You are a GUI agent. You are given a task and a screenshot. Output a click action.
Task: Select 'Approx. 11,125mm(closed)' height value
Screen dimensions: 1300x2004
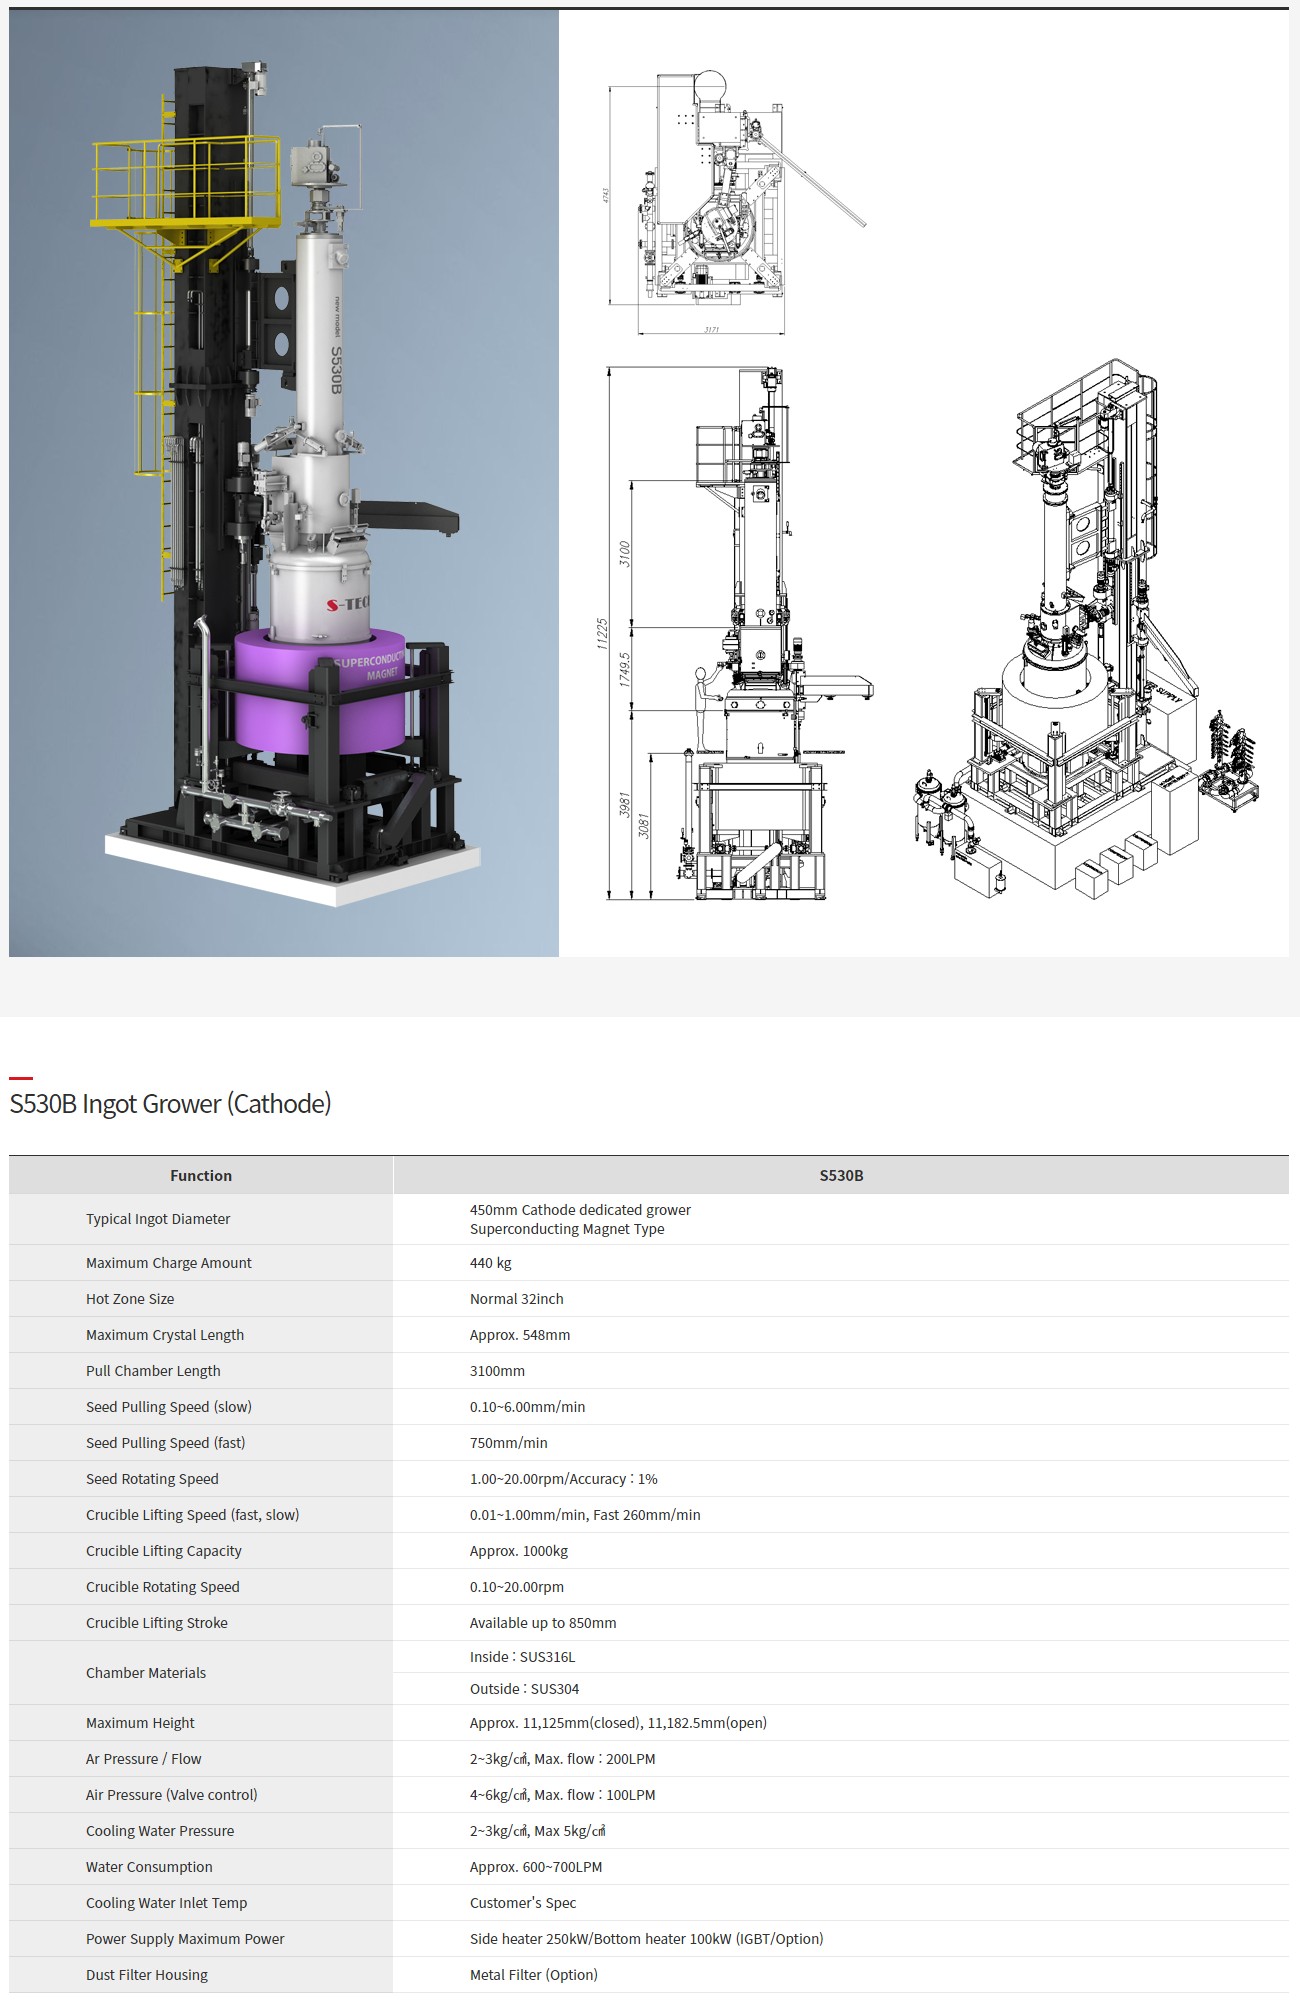(555, 1723)
